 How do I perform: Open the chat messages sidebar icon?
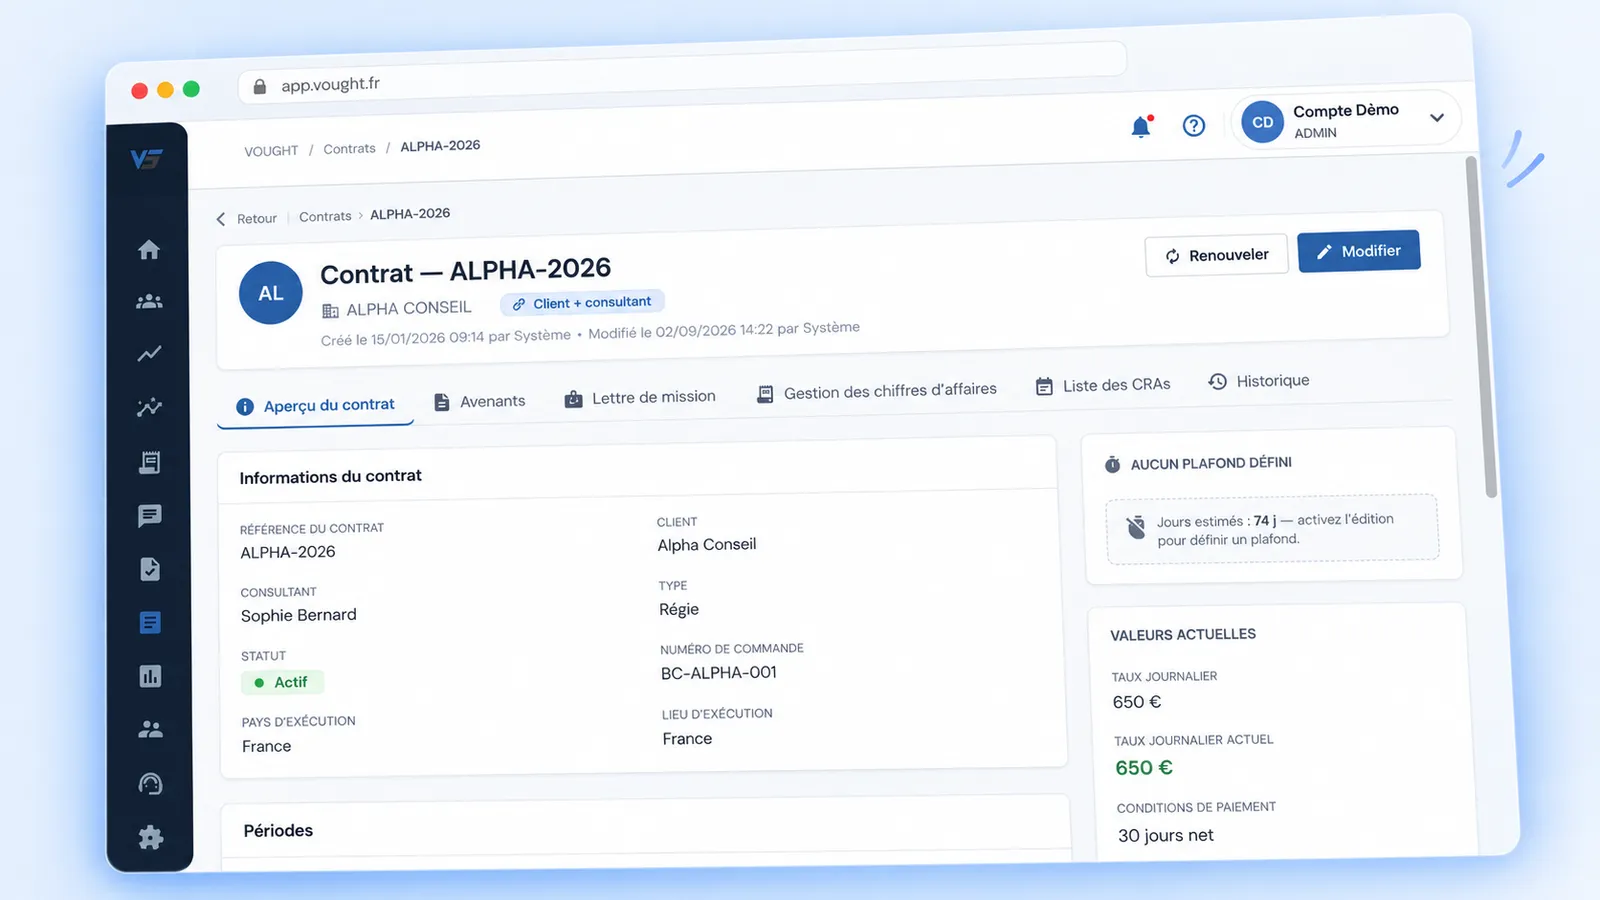pyautogui.click(x=150, y=516)
